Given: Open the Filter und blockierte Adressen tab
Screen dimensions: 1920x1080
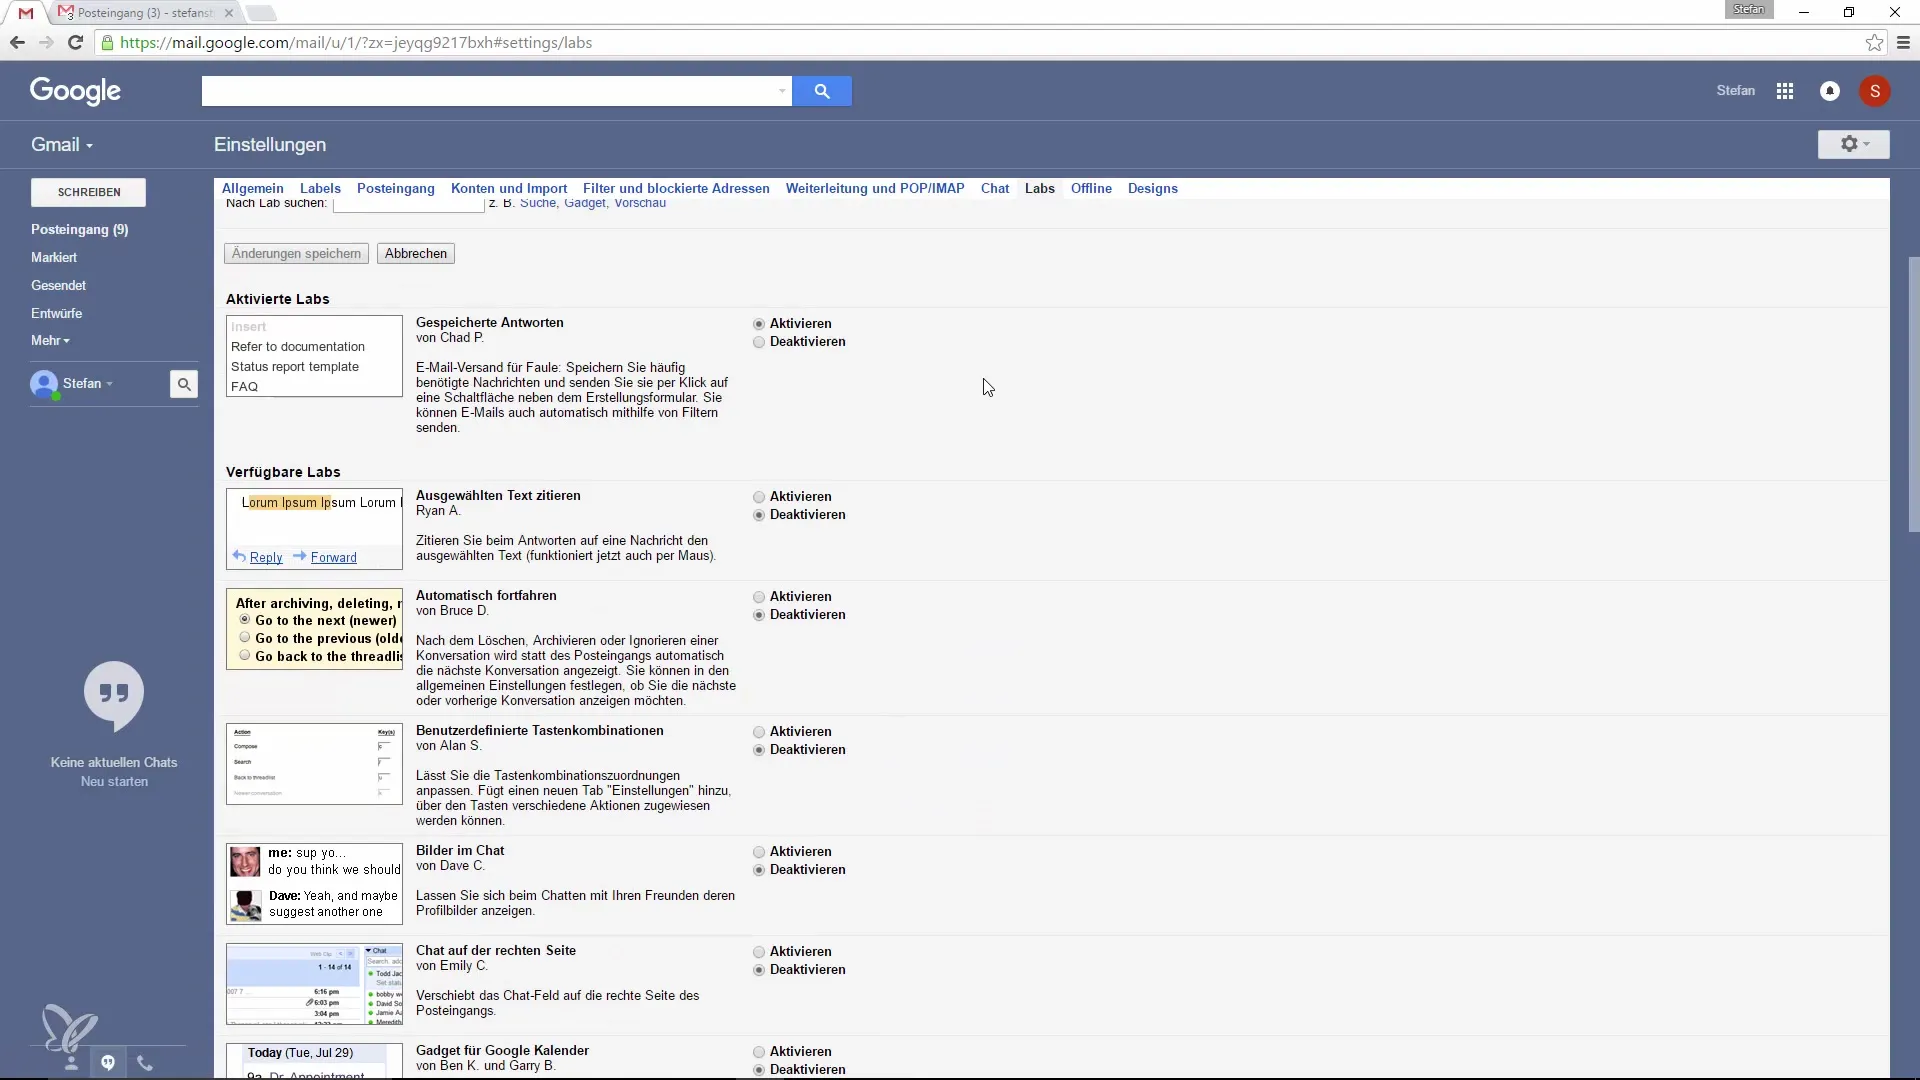Looking at the screenshot, I should (x=676, y=188).
